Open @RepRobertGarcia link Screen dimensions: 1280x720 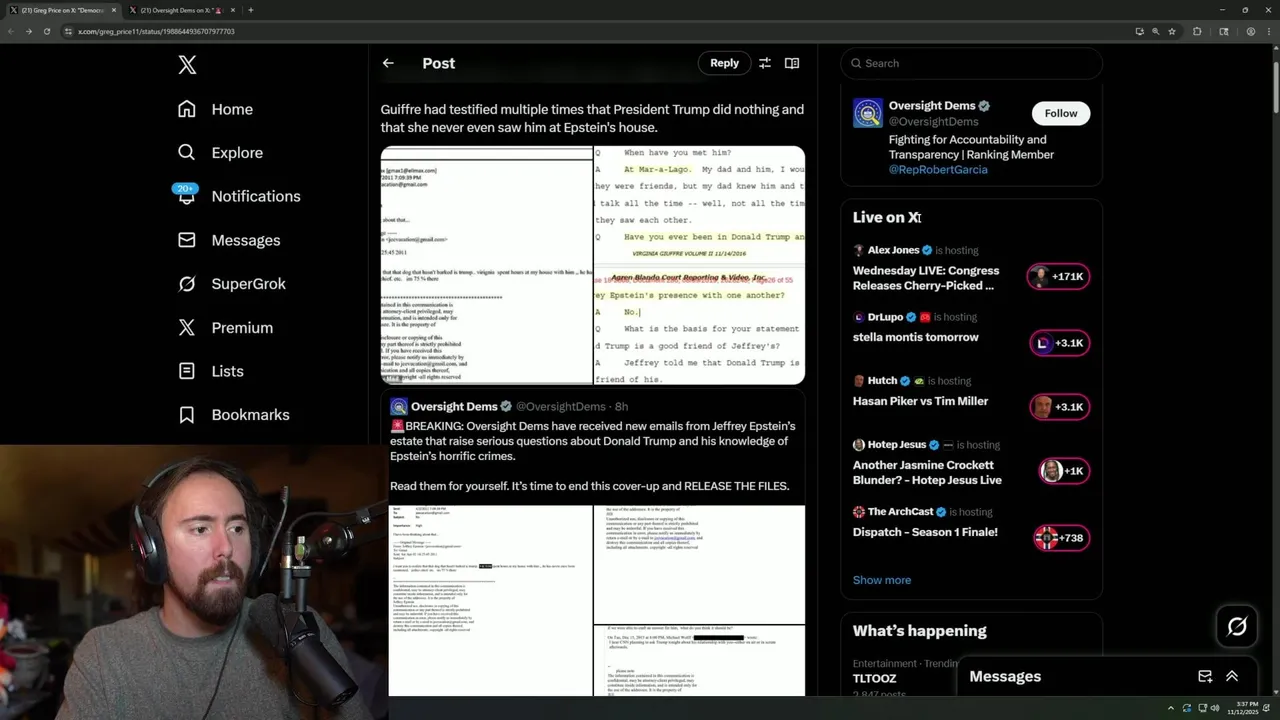pos(938,170)
